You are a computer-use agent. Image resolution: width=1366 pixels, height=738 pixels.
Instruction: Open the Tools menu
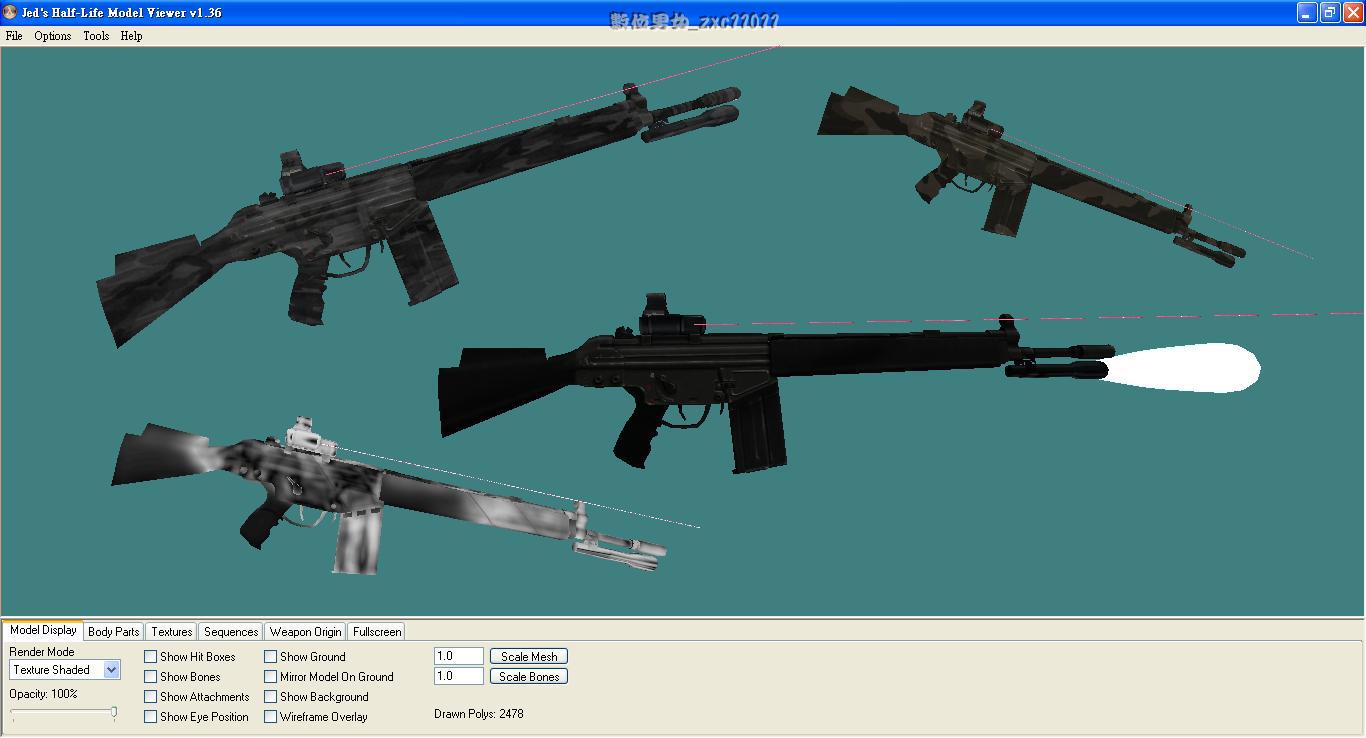(x=96, y=36)
